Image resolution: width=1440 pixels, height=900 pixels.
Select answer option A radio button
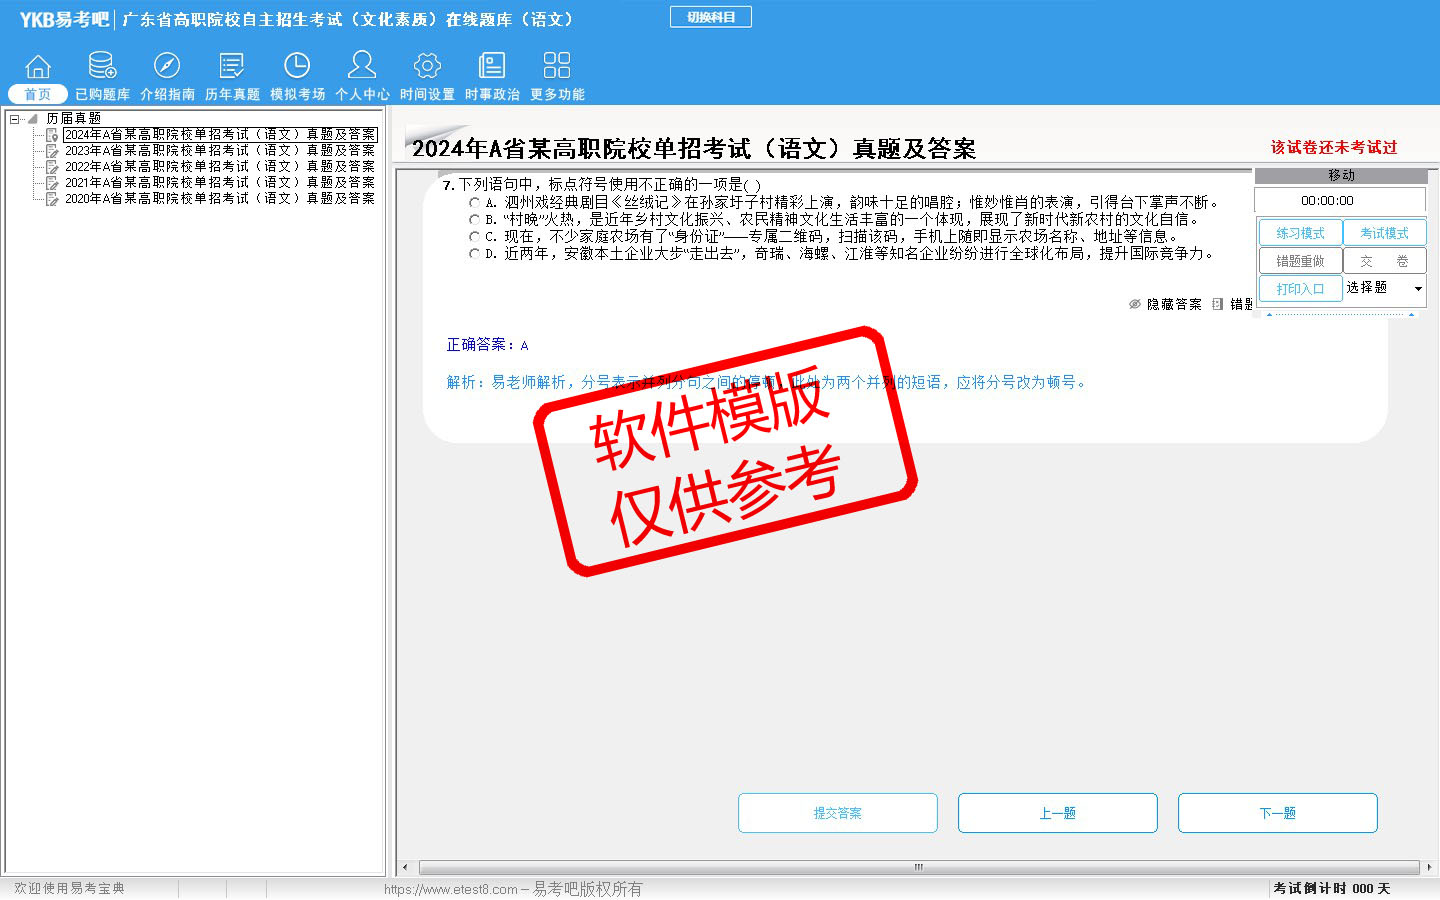coord(475,203)
